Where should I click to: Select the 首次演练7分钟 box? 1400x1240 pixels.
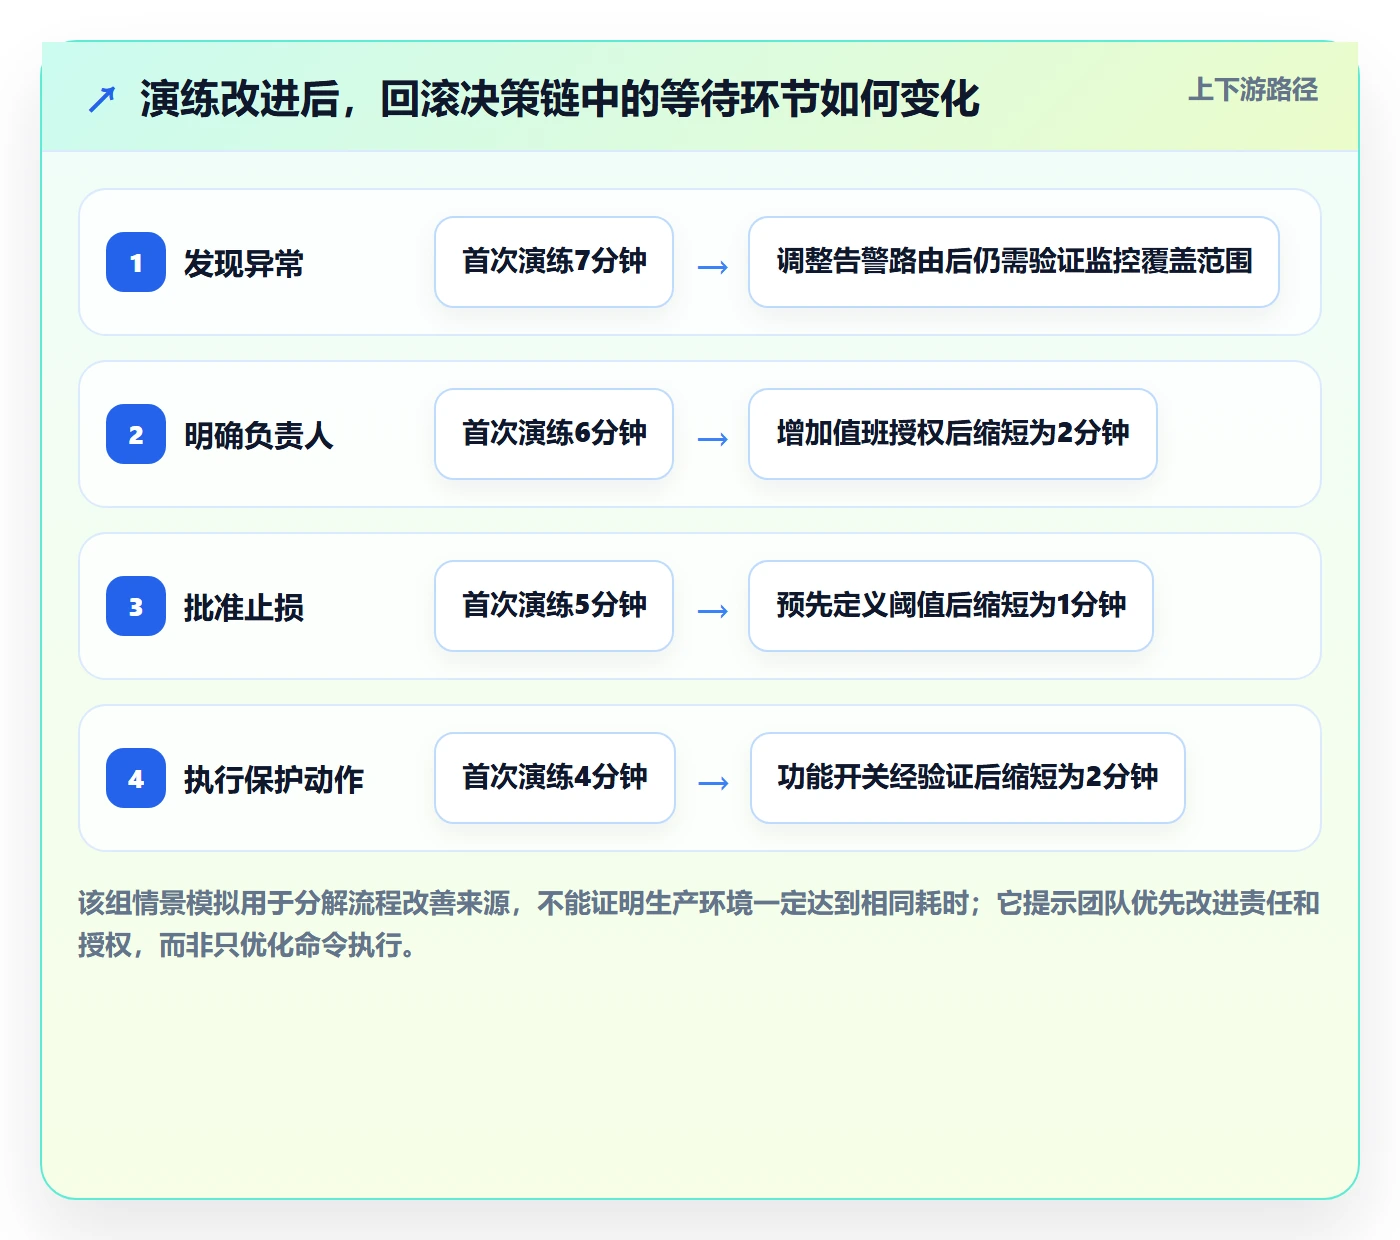click(x=554, y=262)
